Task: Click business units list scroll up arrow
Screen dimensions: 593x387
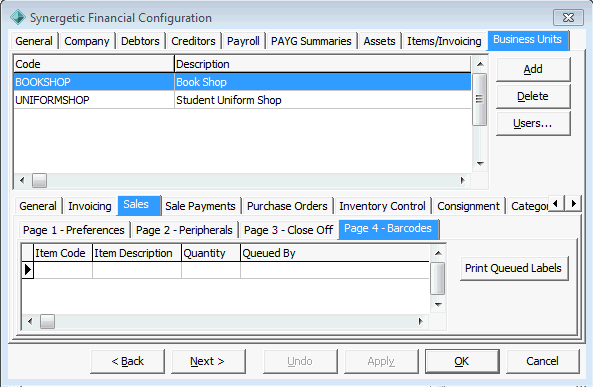Action: click(x=480, y=64)
